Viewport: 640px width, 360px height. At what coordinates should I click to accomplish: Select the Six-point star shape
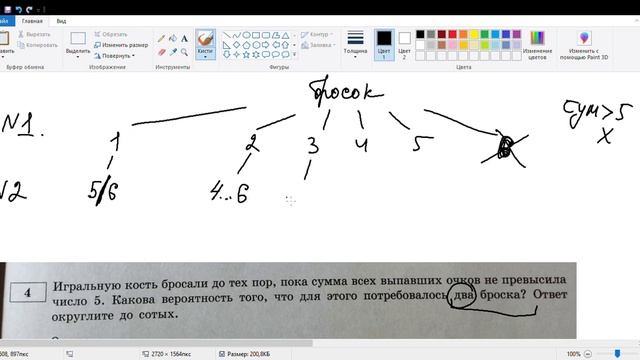(x=256, y=54)
